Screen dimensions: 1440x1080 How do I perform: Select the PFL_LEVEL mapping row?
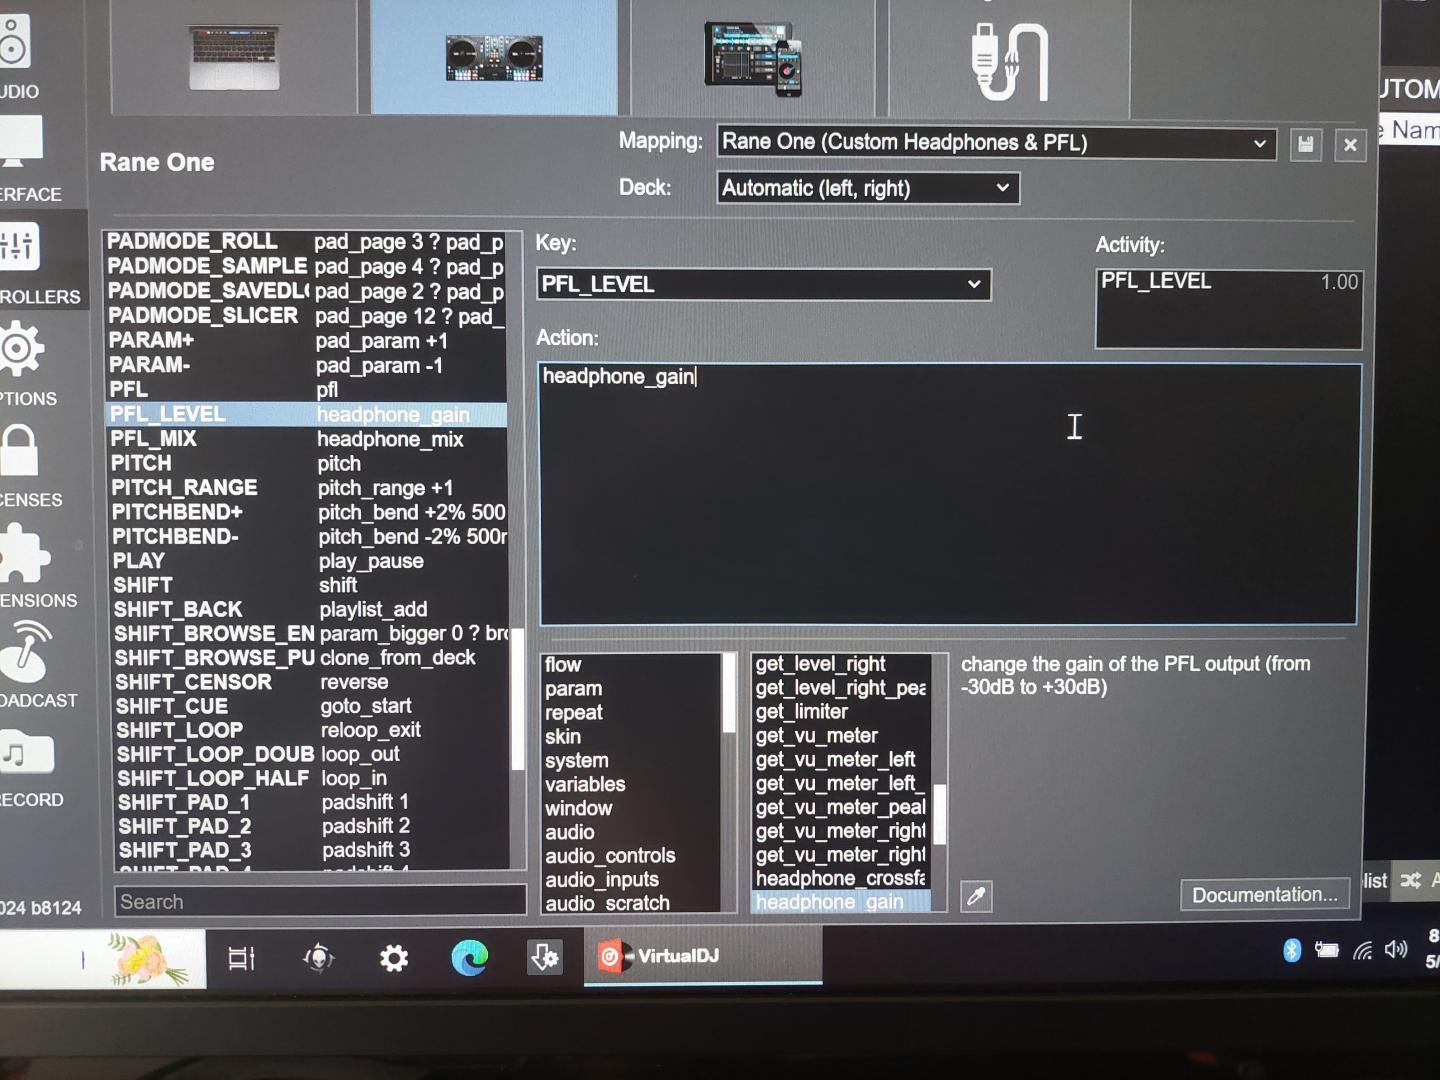(306, 414)
